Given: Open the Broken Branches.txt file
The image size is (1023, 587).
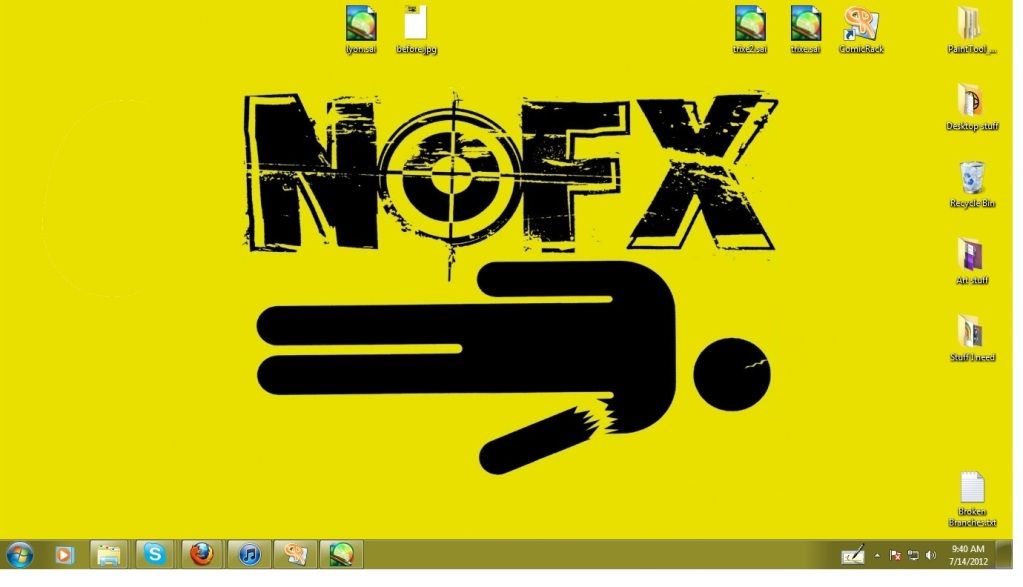Looking at the screenshot, I should (971, 499).
